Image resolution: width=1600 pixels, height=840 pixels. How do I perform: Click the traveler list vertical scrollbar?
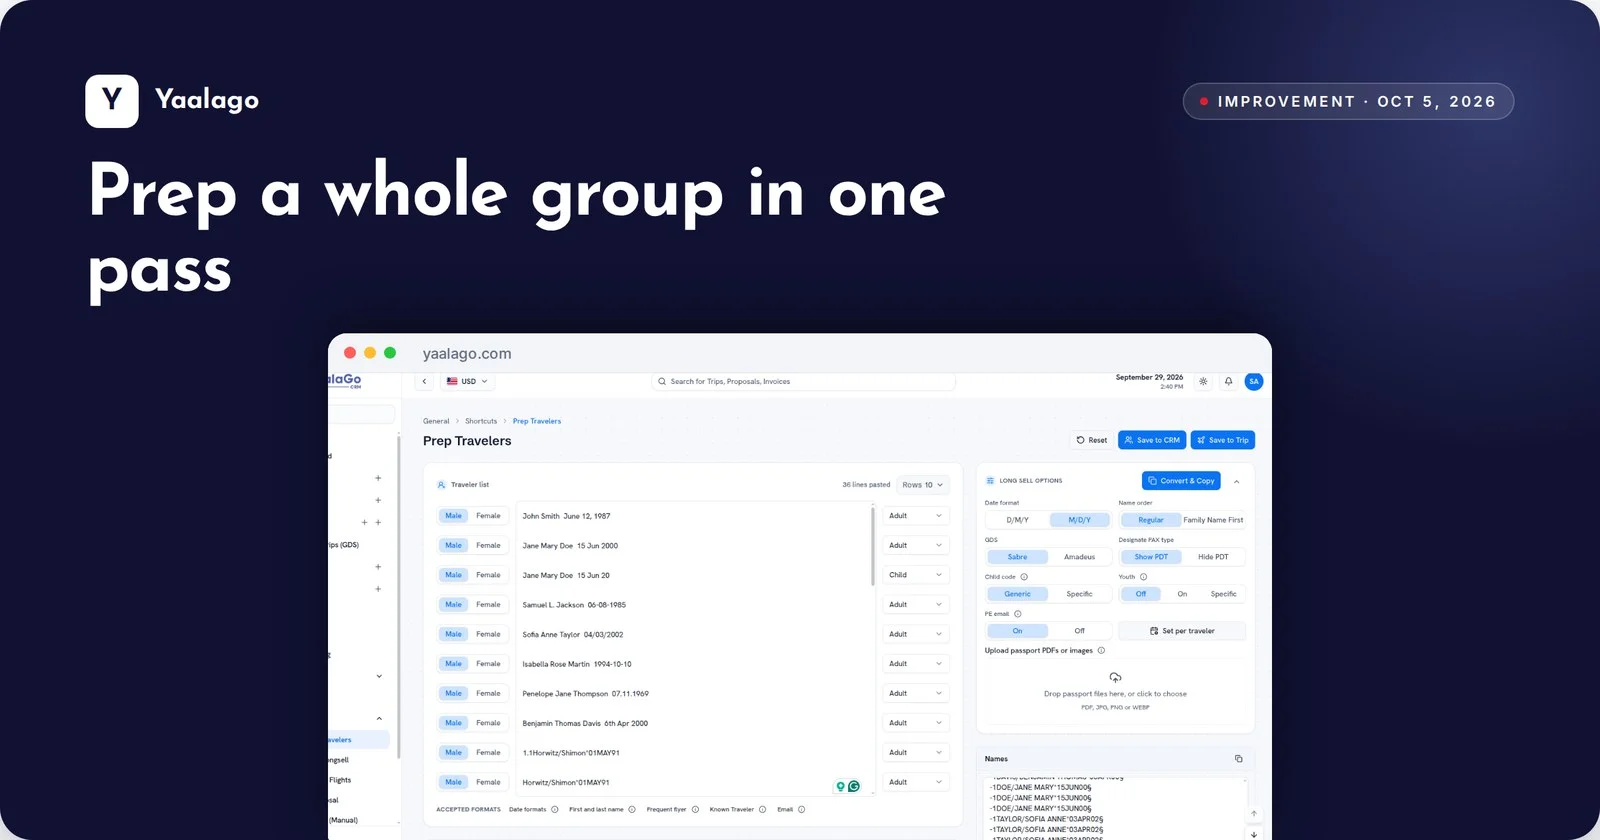(x=875, y=546)
